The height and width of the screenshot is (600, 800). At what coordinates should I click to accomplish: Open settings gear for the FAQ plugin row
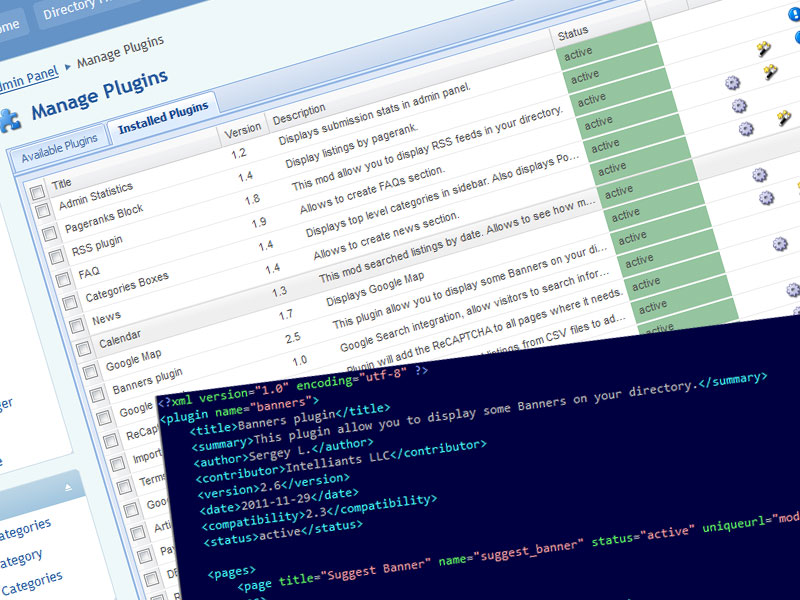pos(732,83)
